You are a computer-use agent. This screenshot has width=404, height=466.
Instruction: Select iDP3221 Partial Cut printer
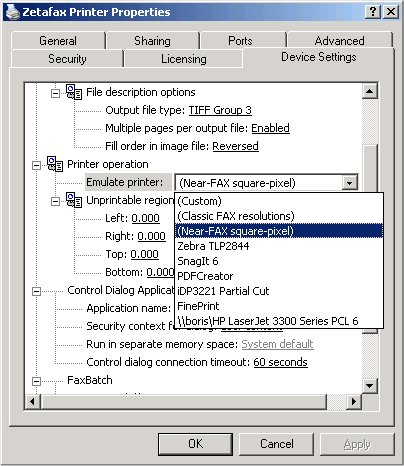click(x=279, y=291)
